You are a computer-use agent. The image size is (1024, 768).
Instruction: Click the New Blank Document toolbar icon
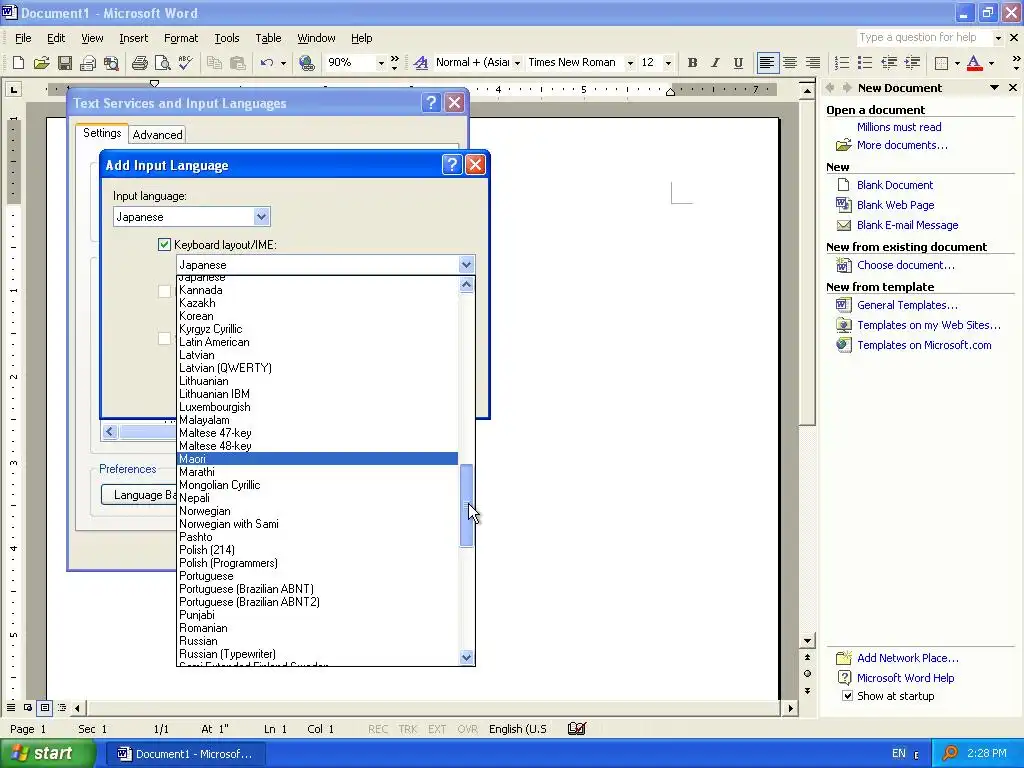[18, 63]
